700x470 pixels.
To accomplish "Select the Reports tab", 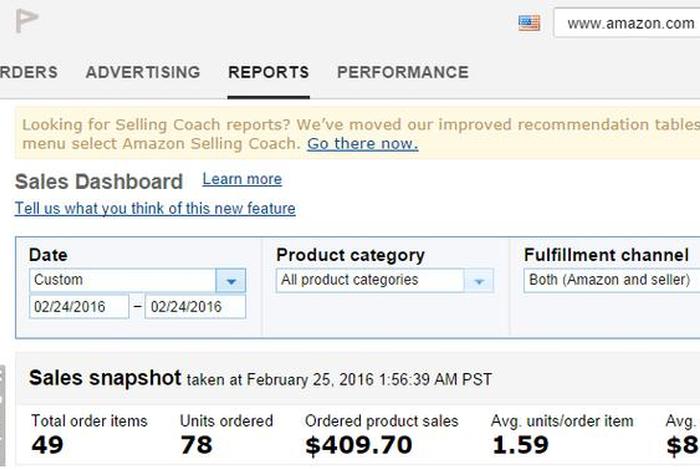I will (268, 72).
